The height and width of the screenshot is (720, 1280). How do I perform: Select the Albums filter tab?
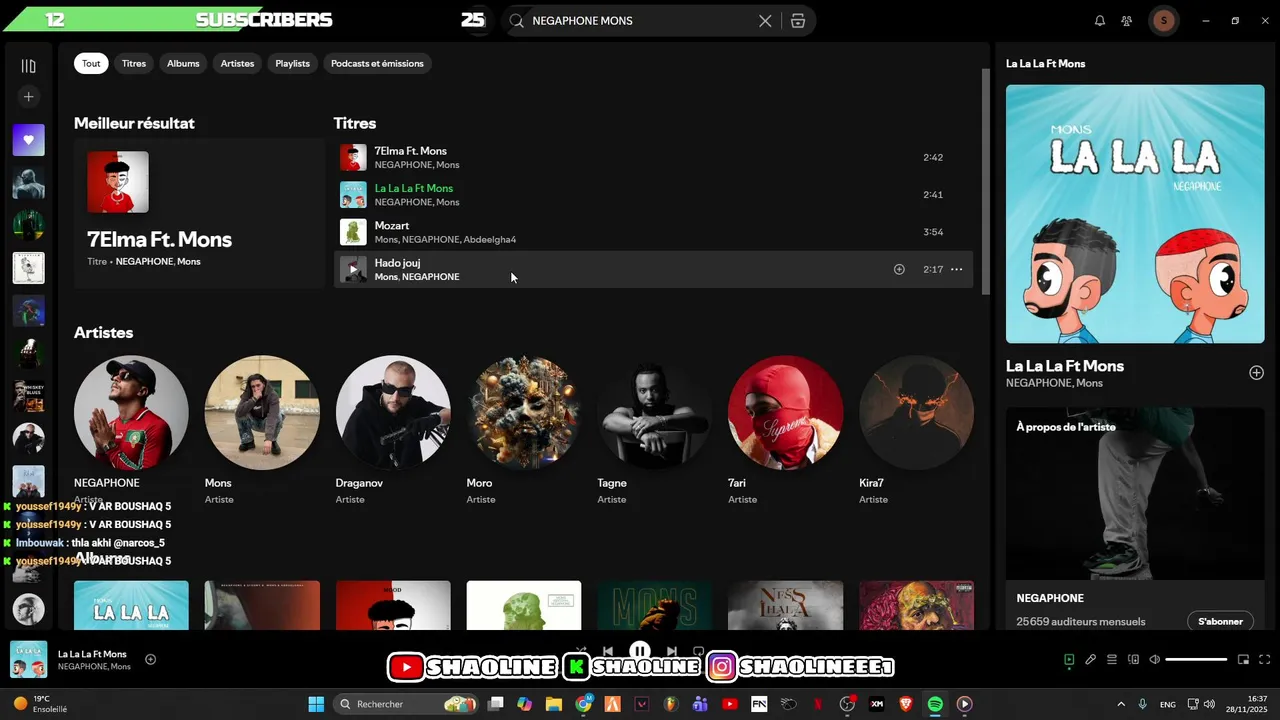tap(183, 63)
